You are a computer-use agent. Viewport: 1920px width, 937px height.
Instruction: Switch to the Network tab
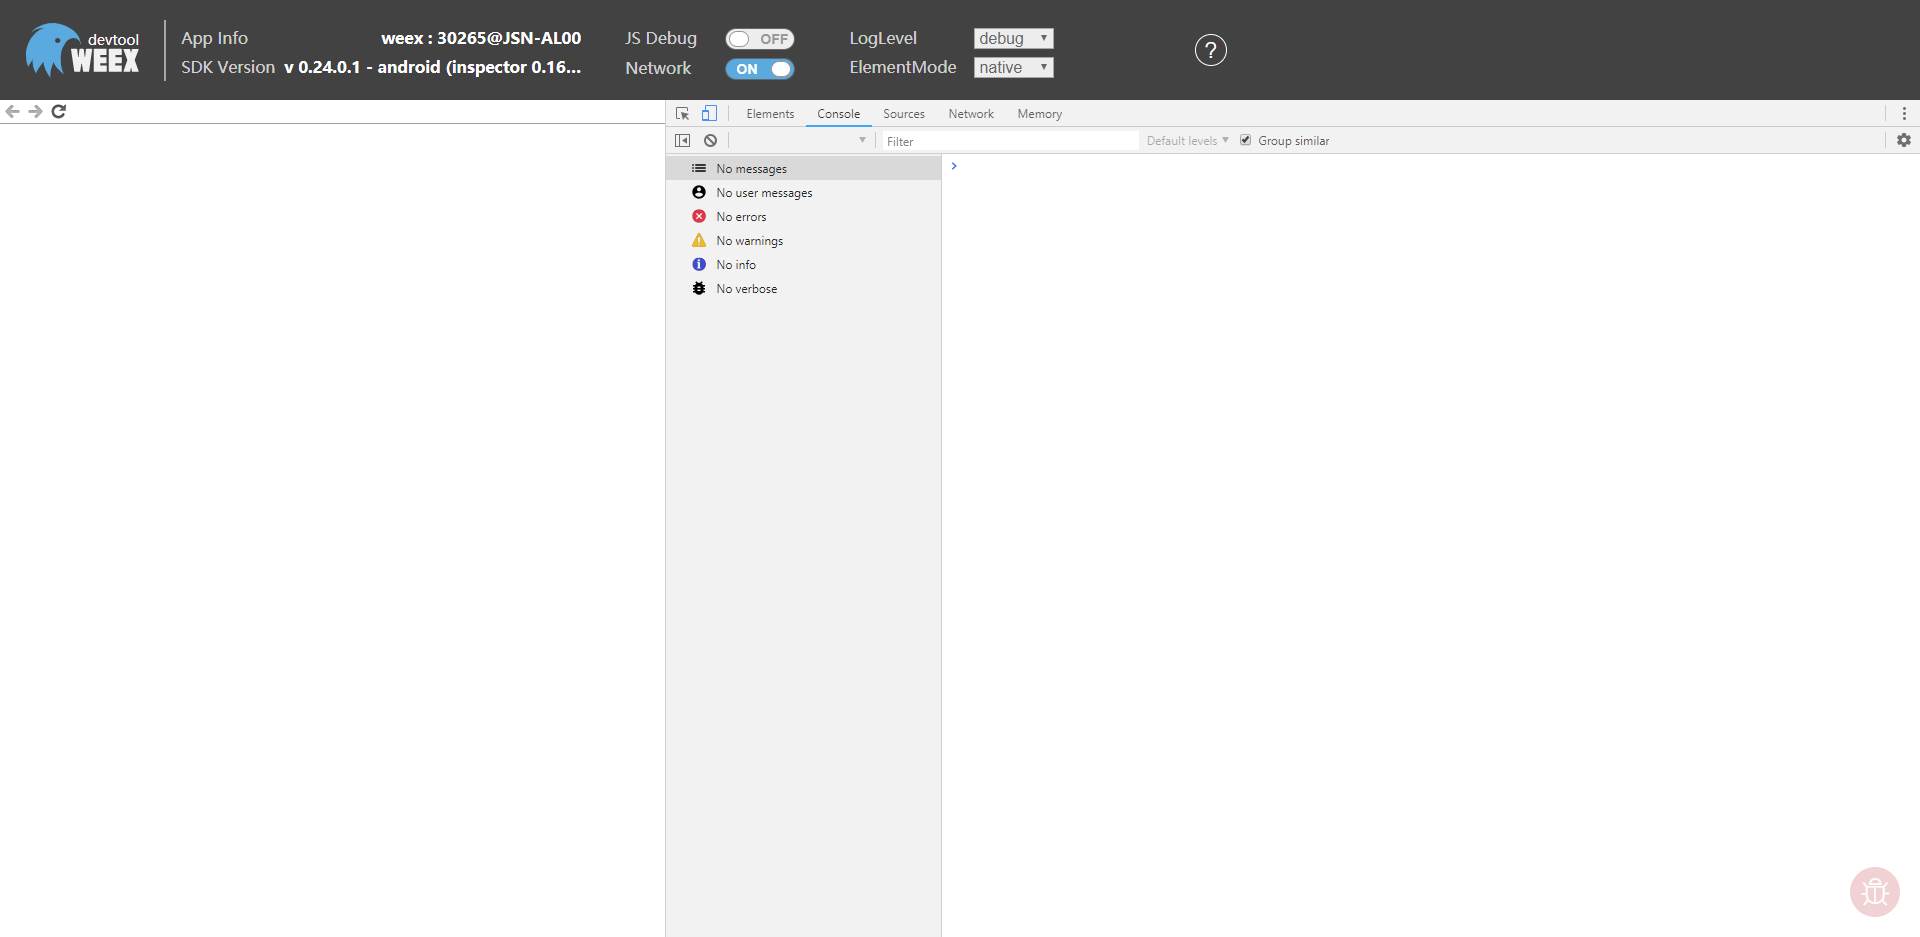(x=971, y=114)
